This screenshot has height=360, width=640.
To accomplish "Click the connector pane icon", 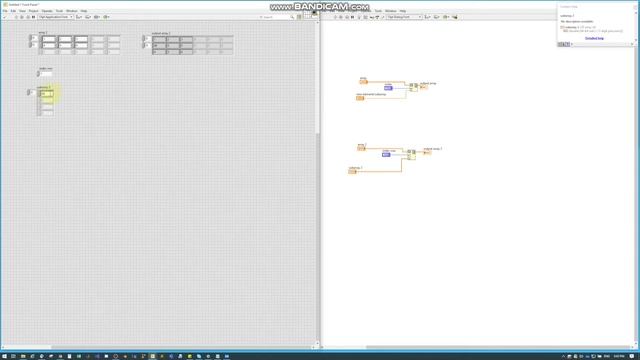I will pyautogui.click(x=307, y=15).
